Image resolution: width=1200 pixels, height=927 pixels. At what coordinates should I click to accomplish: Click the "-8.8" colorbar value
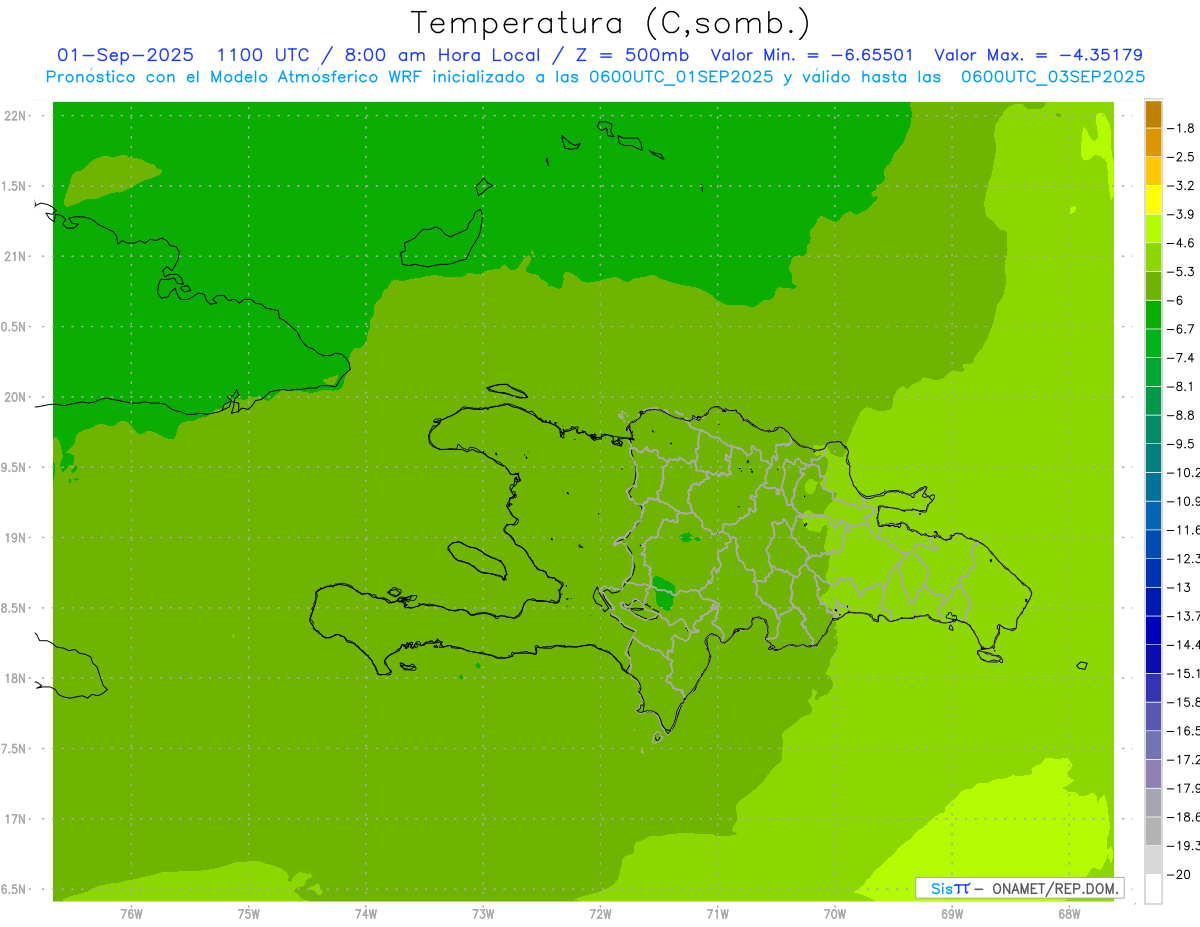click(x=1181, y=415)
